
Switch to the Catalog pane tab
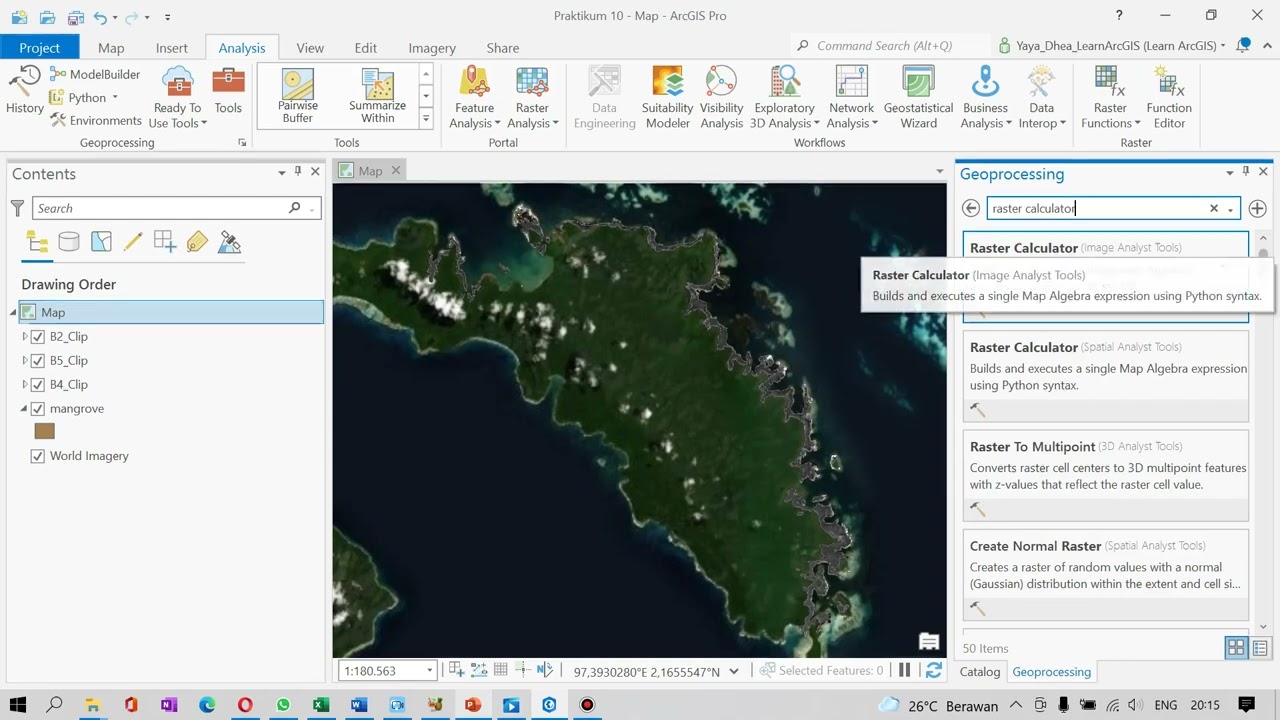click(x=980, y=672)
